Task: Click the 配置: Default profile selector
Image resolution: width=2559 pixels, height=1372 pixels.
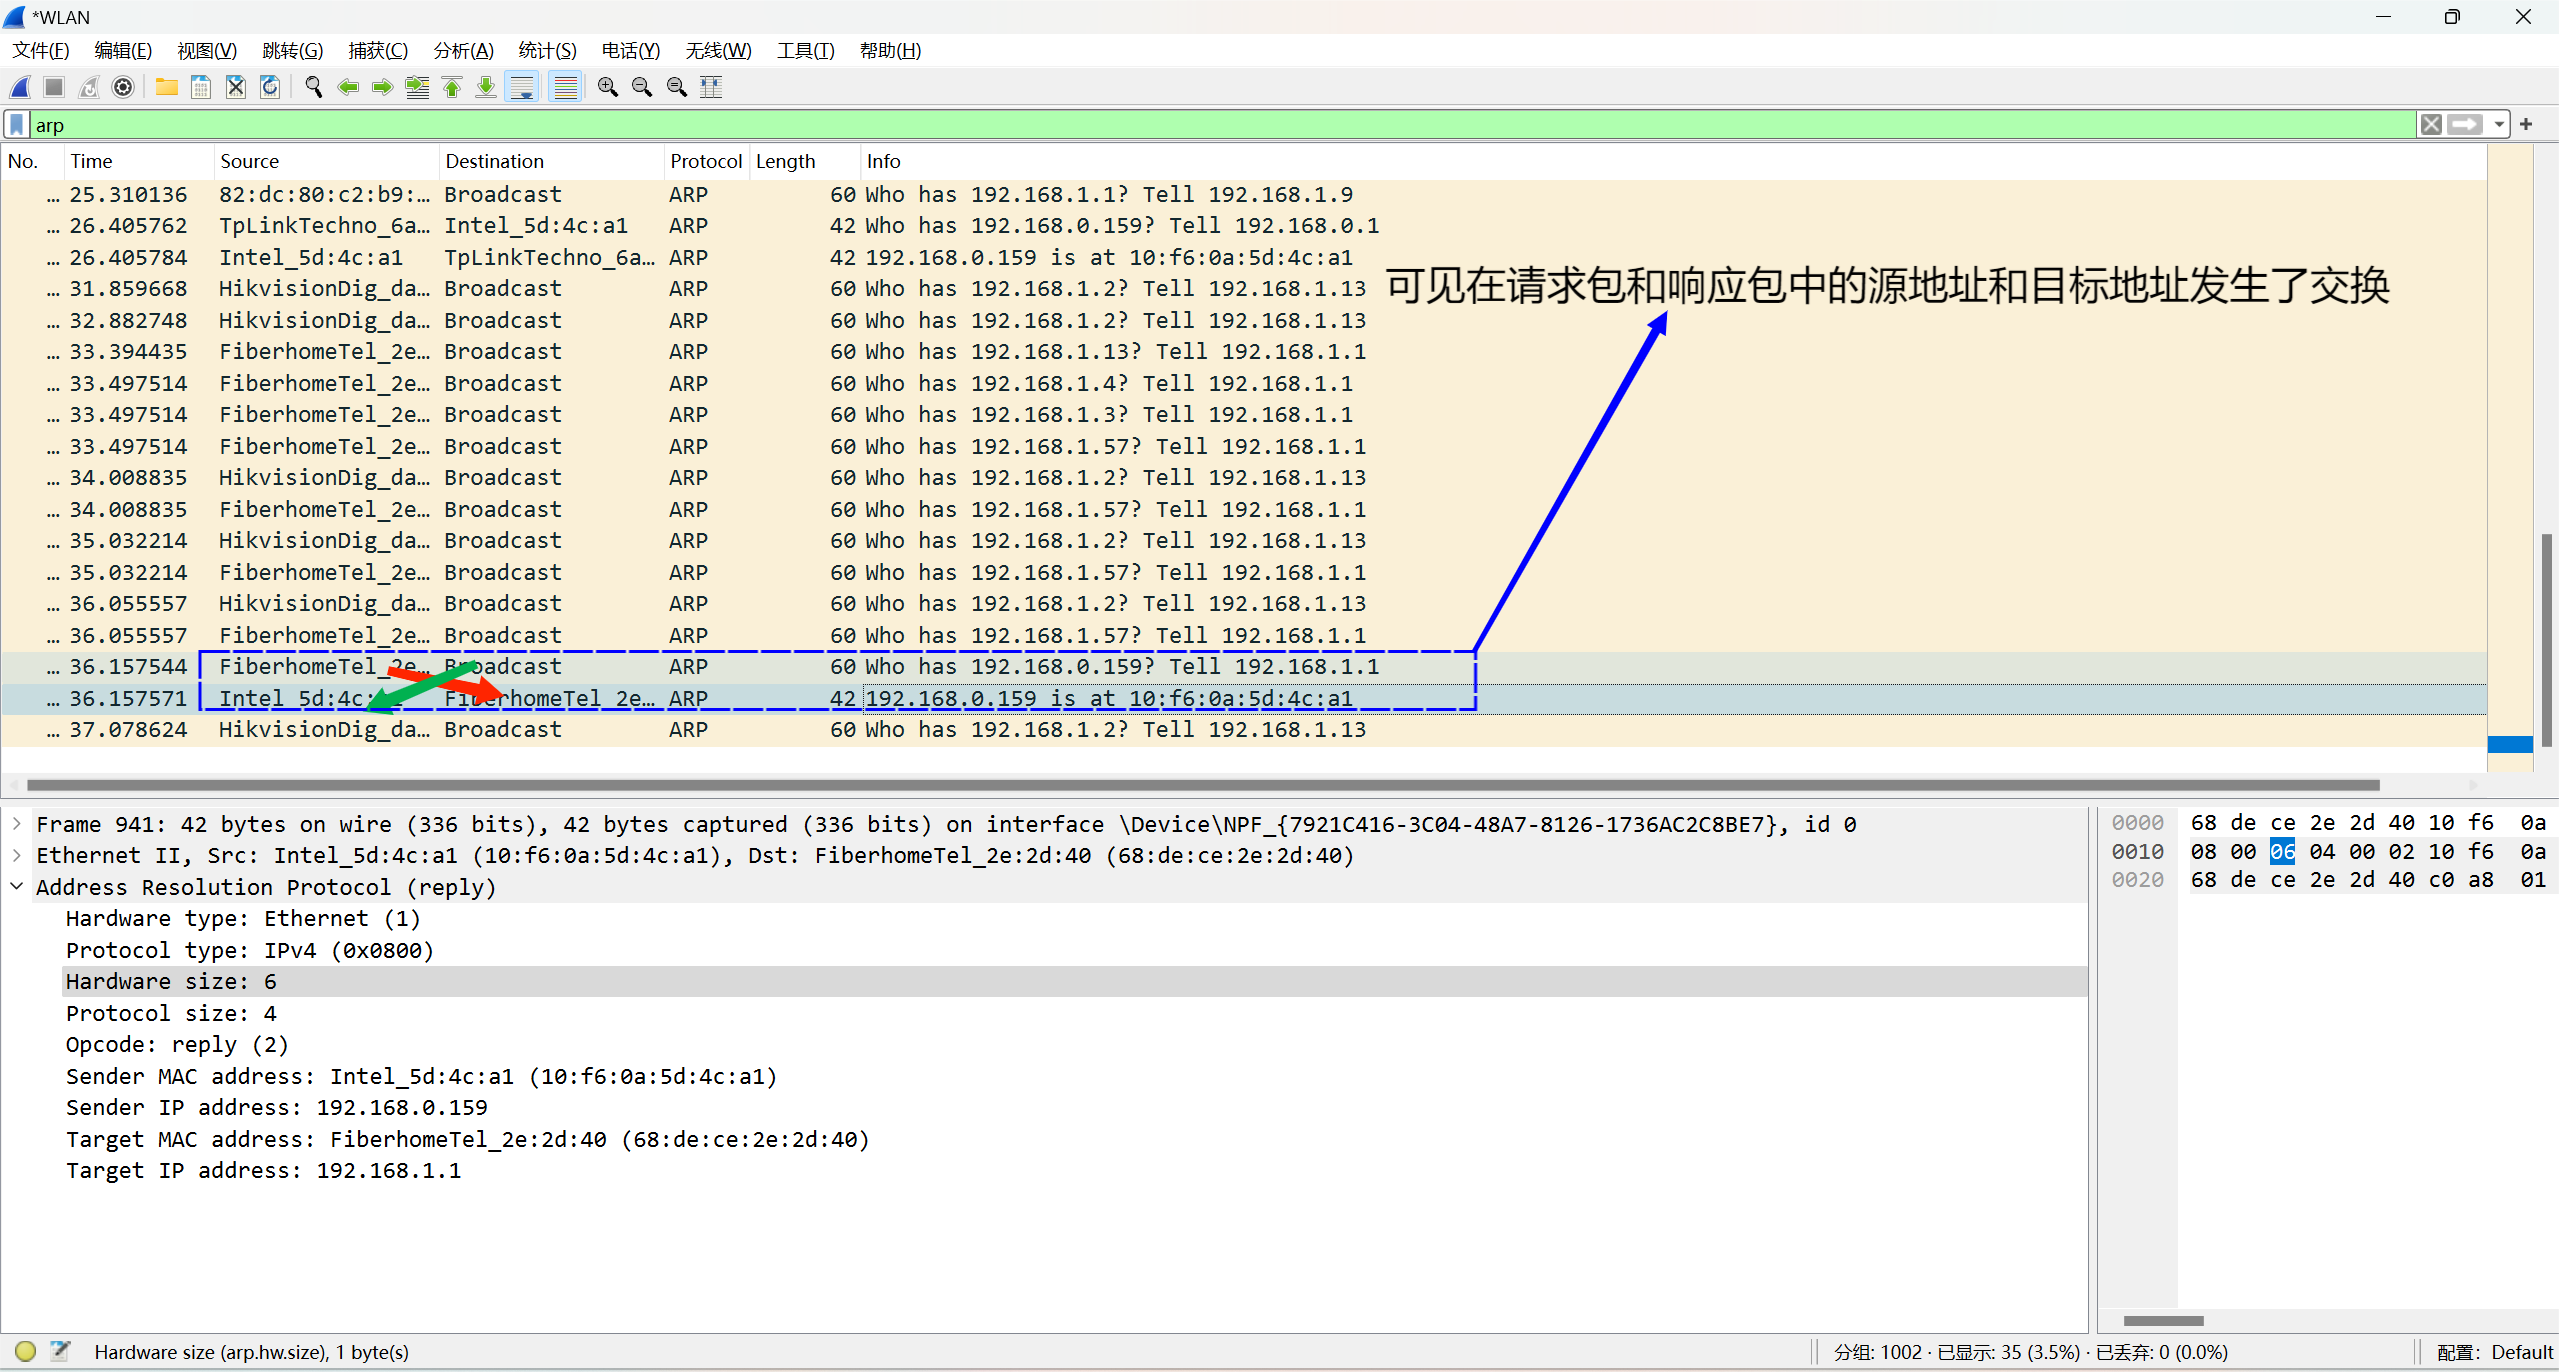Action: click(2494, 1352)
